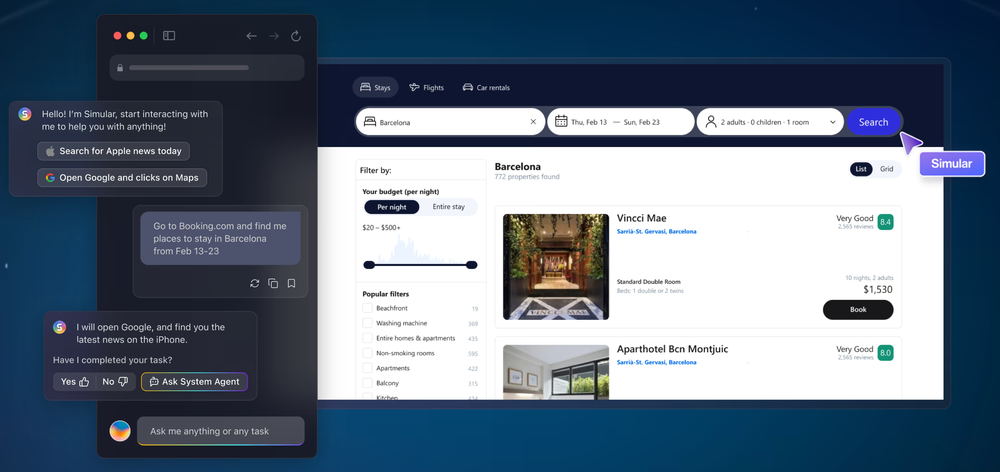The image size is (1000, 472).
Task: Click the $1,530 price
Action: click(878, 290)
